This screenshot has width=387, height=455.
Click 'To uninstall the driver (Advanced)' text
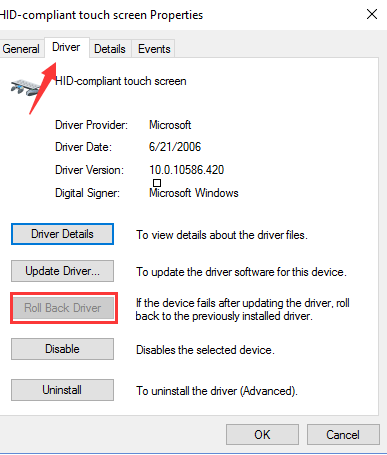tap(217, 391)
